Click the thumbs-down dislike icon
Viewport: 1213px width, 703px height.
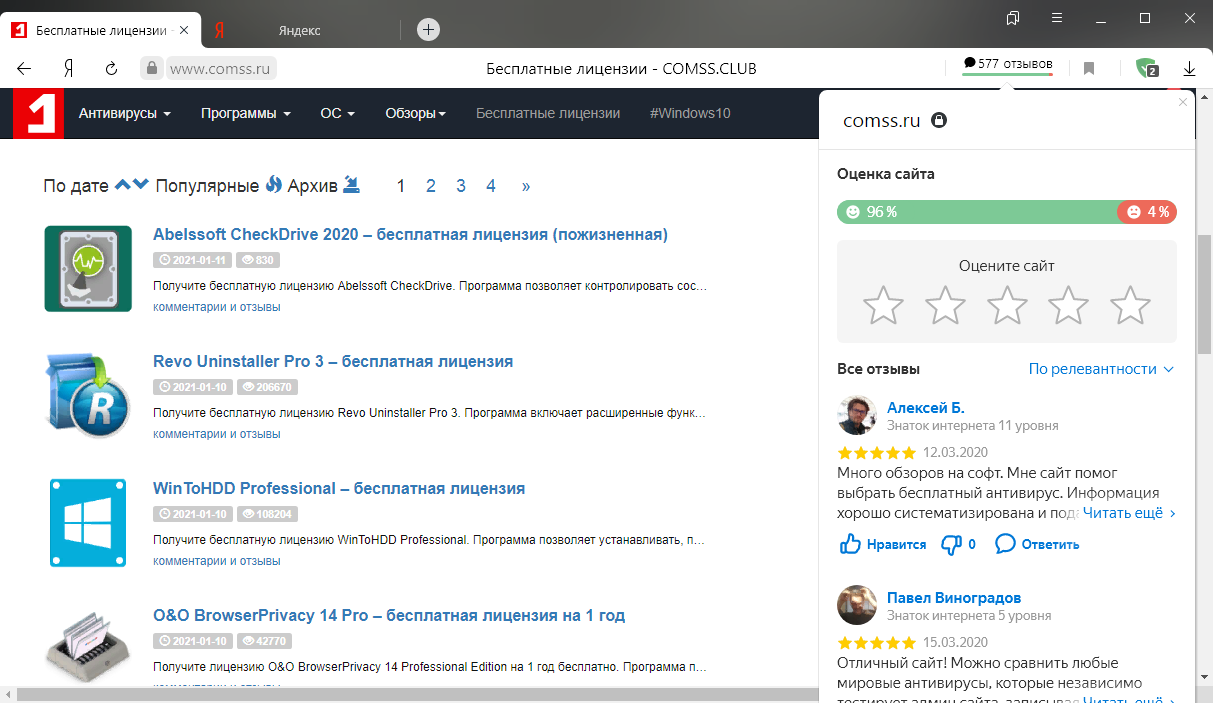(x=948, y=544)
